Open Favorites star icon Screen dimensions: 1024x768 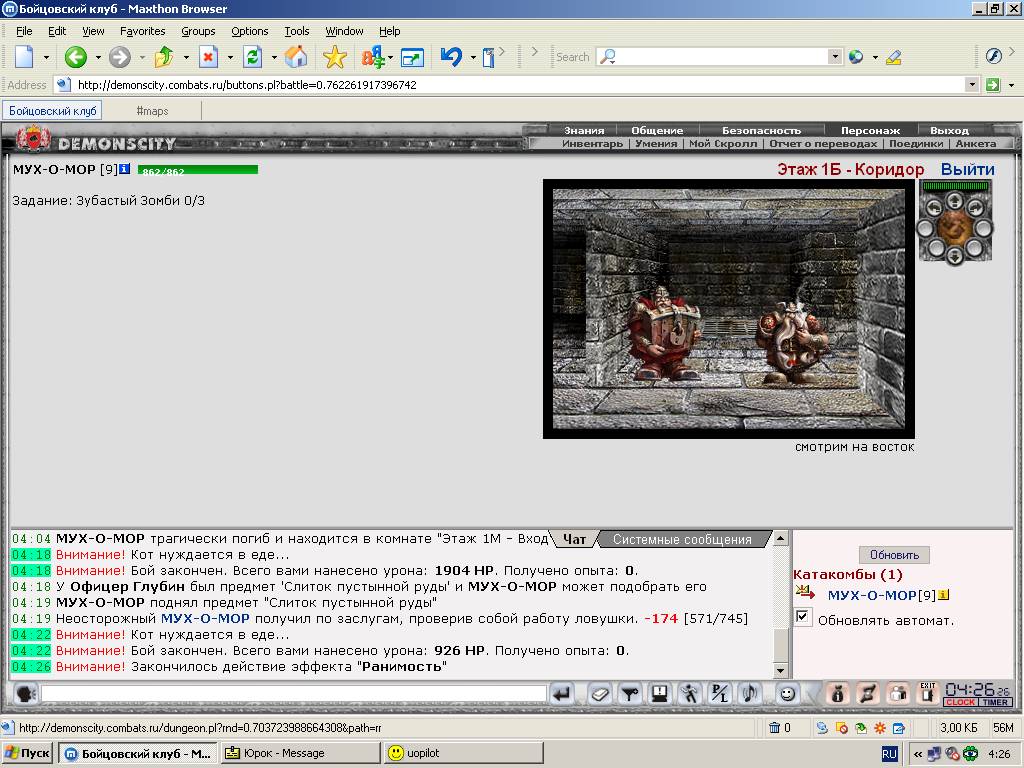click(x=334, y=57)
